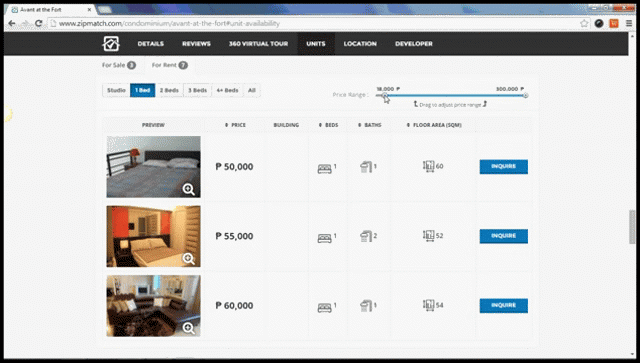Sort units by Baths column

pos(370,125)
